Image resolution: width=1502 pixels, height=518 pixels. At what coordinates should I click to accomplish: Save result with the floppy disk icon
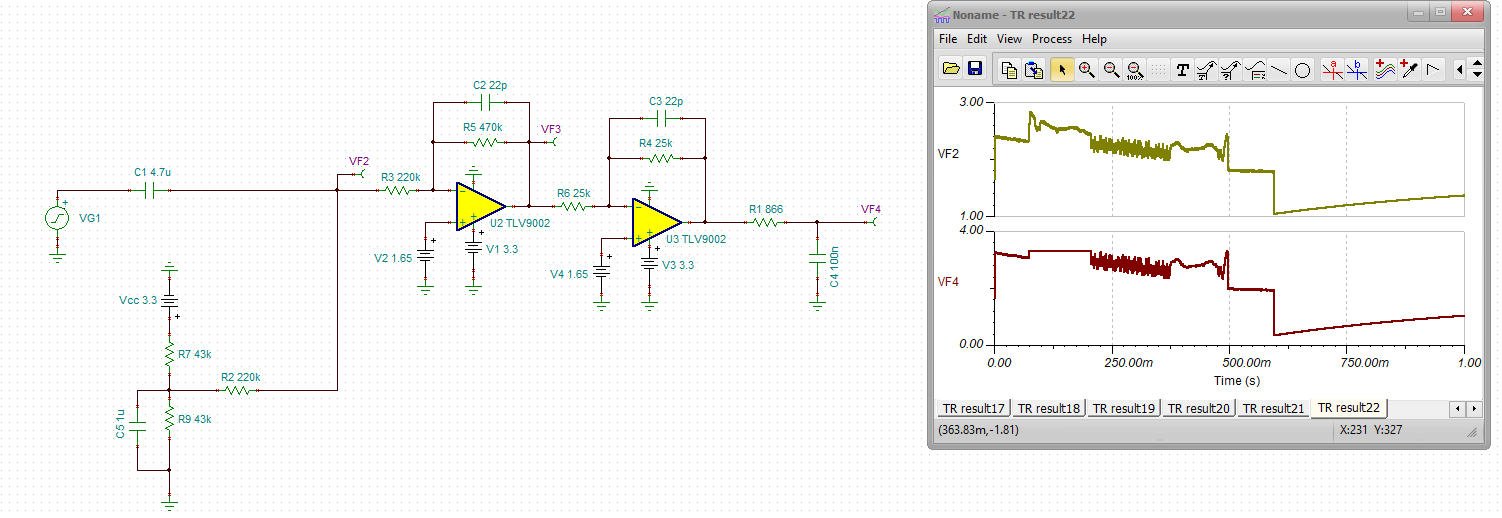coord(975,69)
